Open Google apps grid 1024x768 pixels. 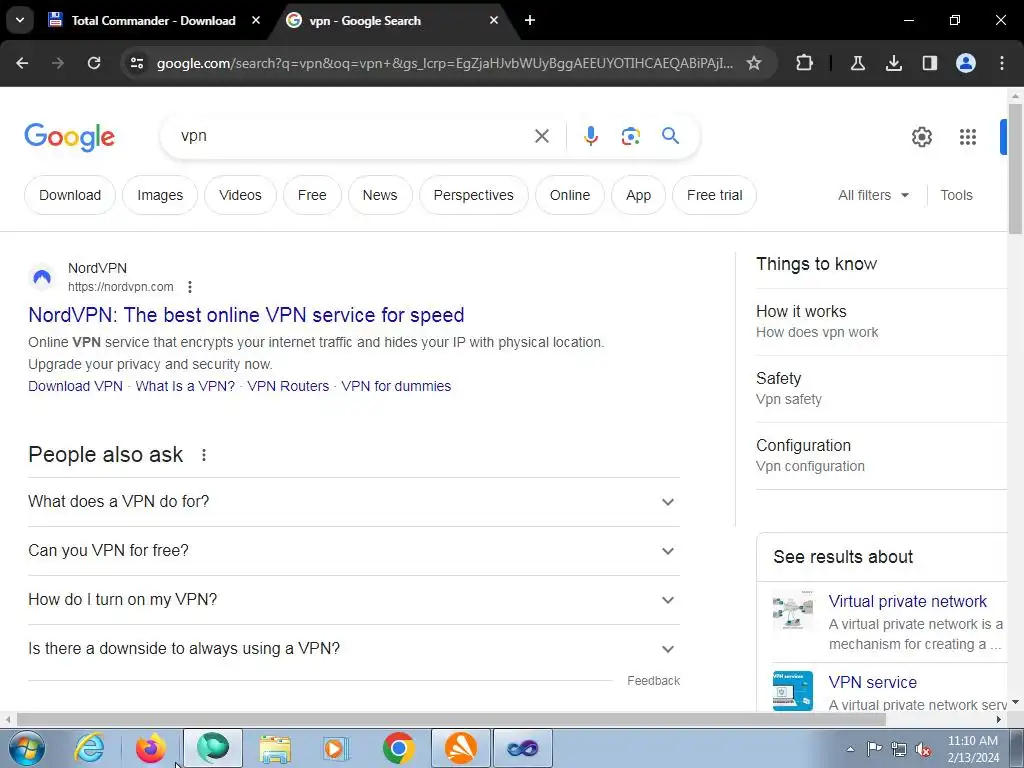(x=967, y=136)
